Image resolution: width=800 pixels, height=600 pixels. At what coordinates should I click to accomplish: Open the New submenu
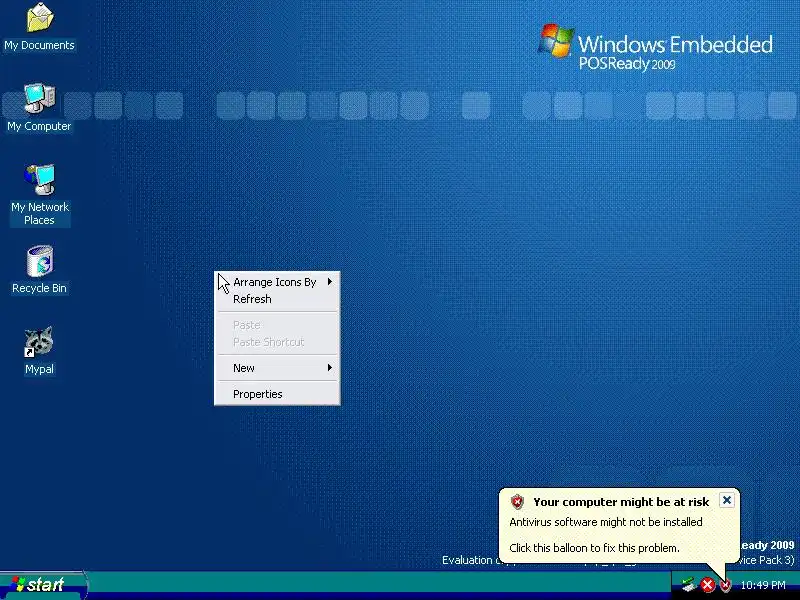click(277, 368)
